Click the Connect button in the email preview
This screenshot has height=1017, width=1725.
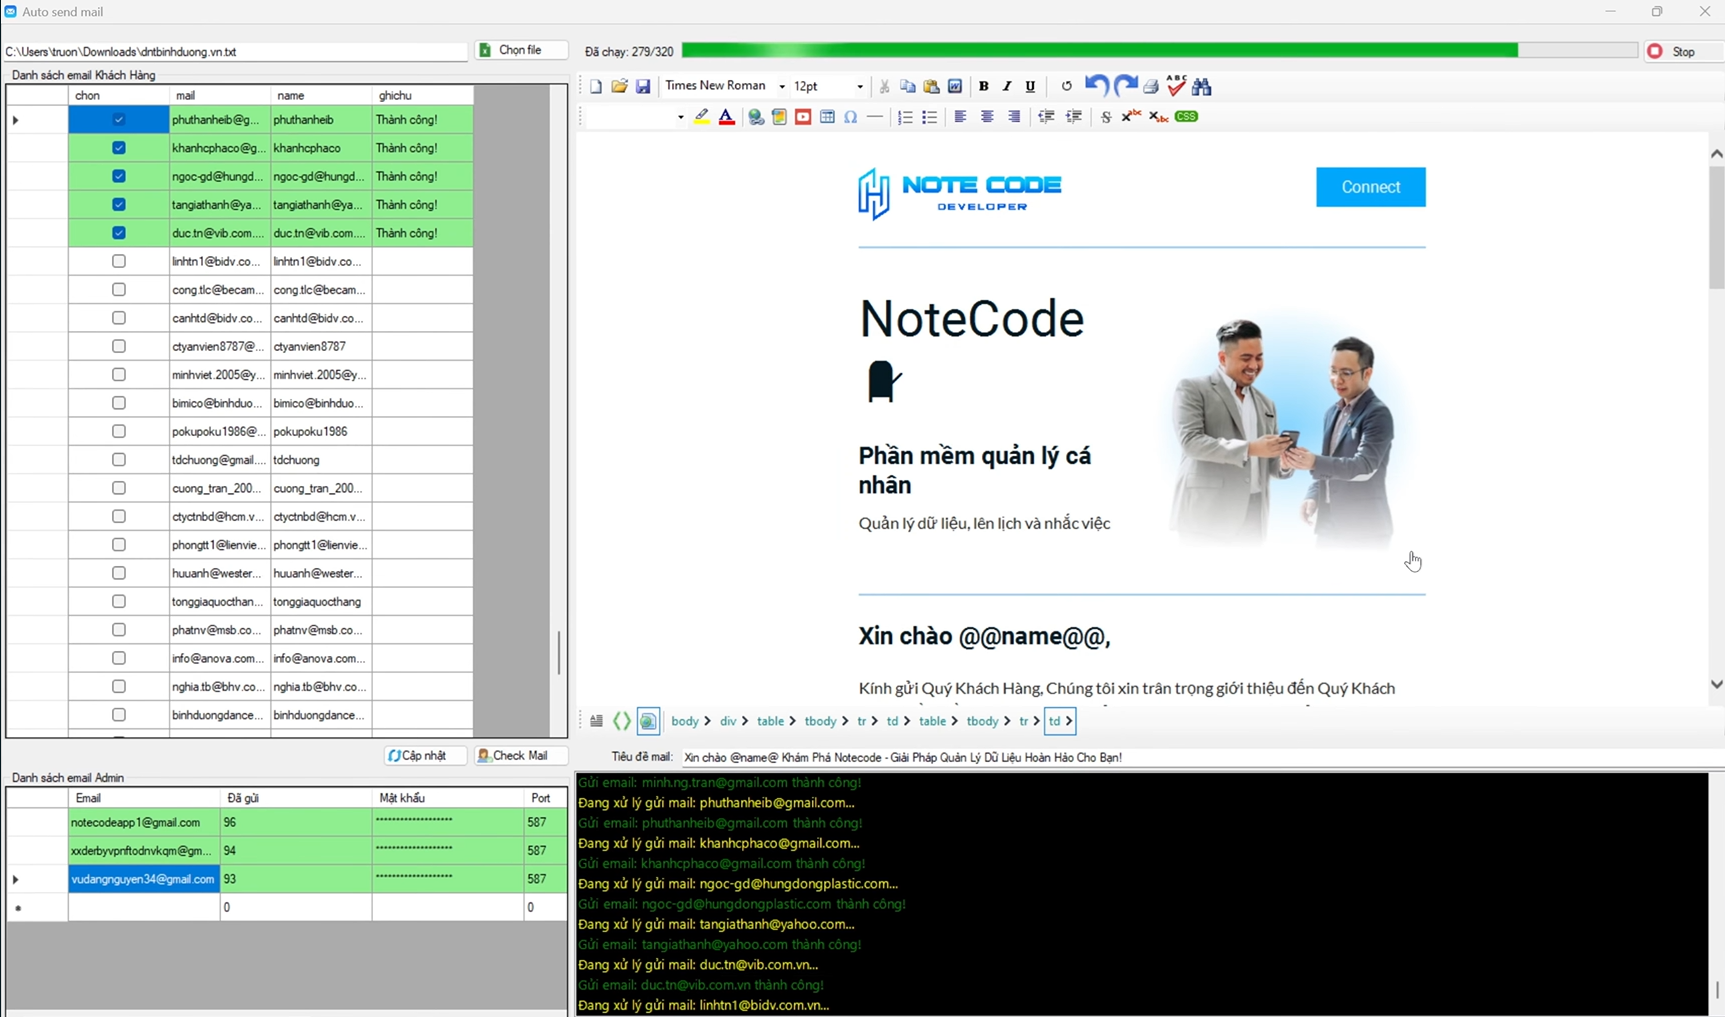(1370, 187)
